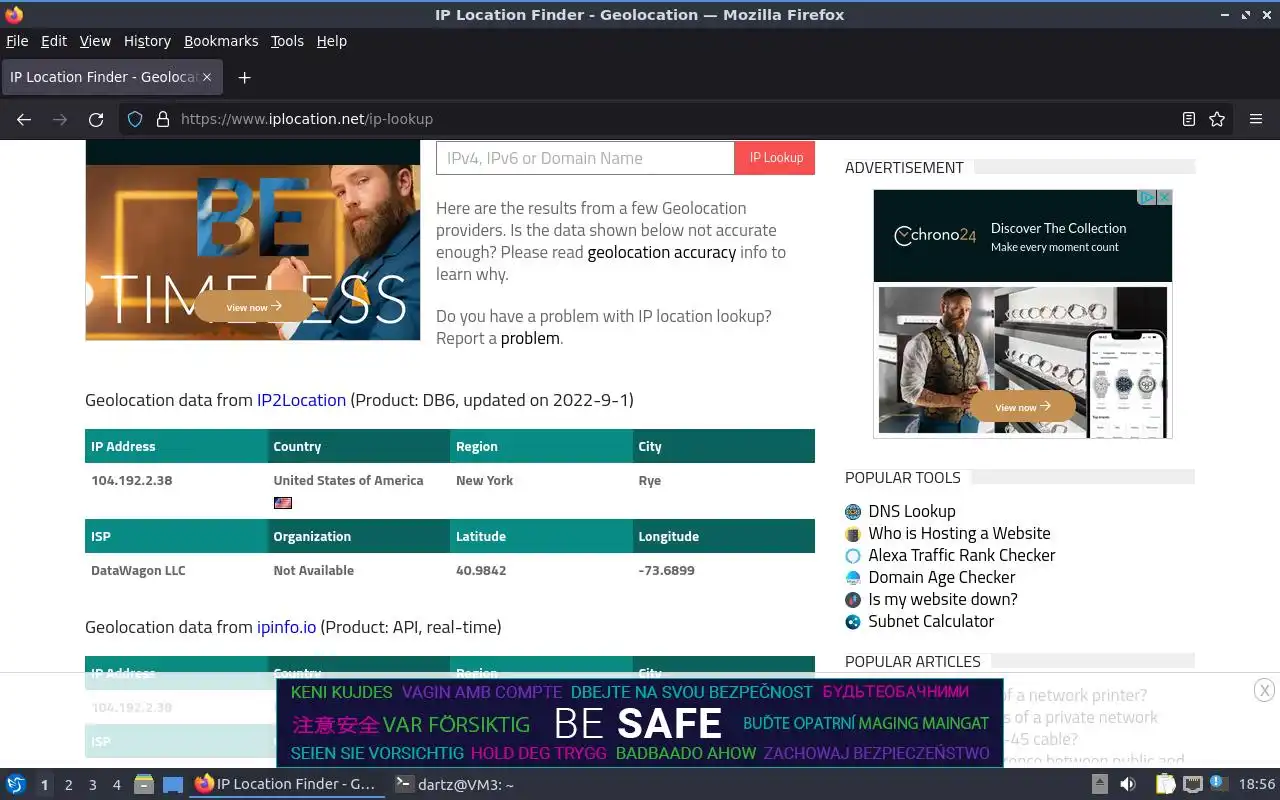Switch to workspace 4
This screenshot has height=800, width=1280.
[x=116, y=785]
